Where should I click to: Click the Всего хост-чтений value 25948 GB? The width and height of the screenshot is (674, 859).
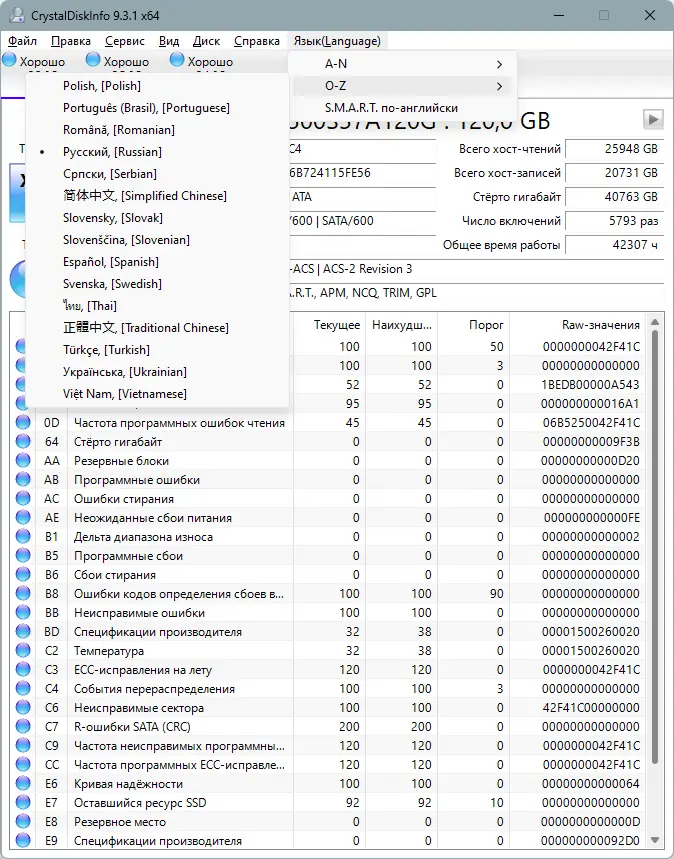pos(614,148)
